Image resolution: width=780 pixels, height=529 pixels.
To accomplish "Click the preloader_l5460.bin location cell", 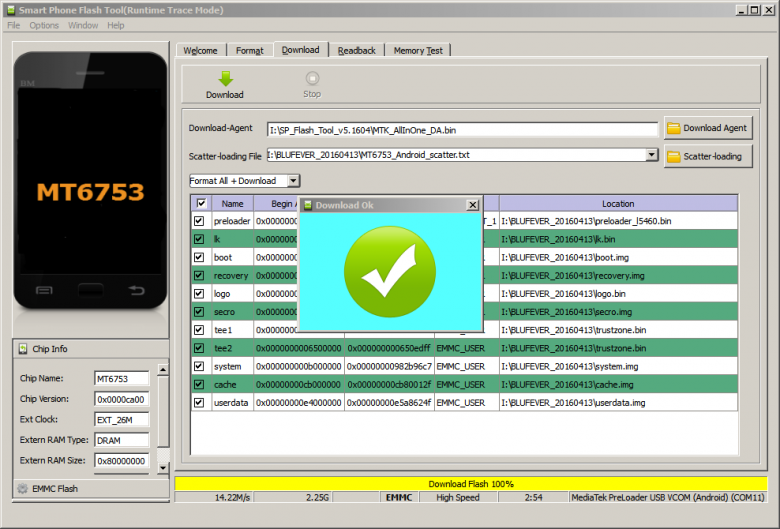I will tap(618, 221).
